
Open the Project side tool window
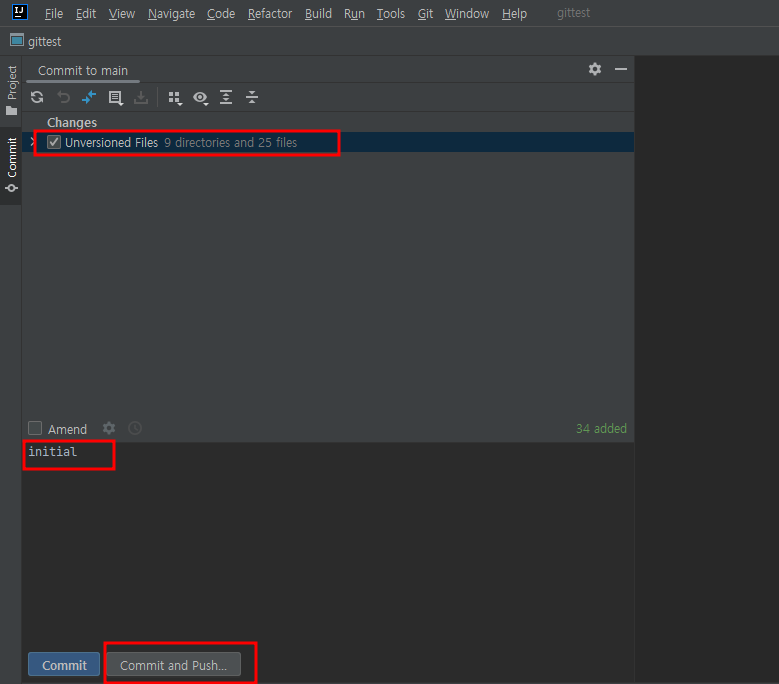[11, 90]
